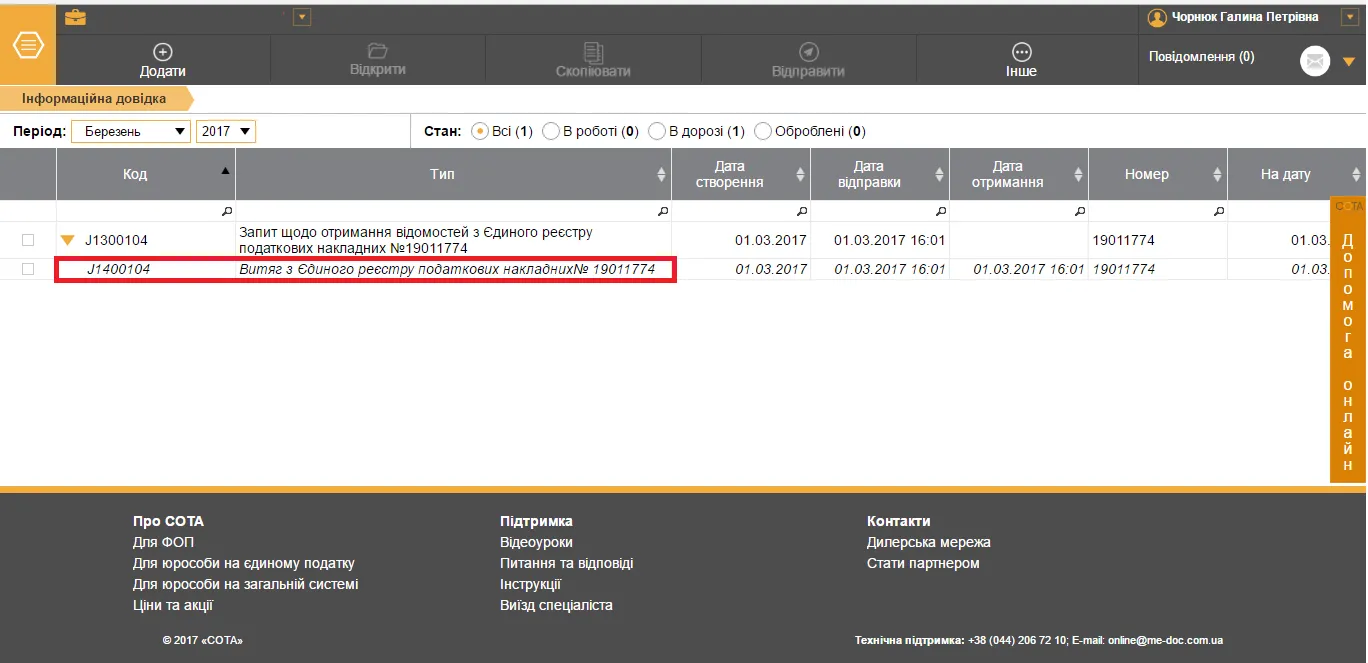The height and width of the screenshot is (663, 1368).
Task: Open the Дилерська мережа link
Action: pos(929,542)
